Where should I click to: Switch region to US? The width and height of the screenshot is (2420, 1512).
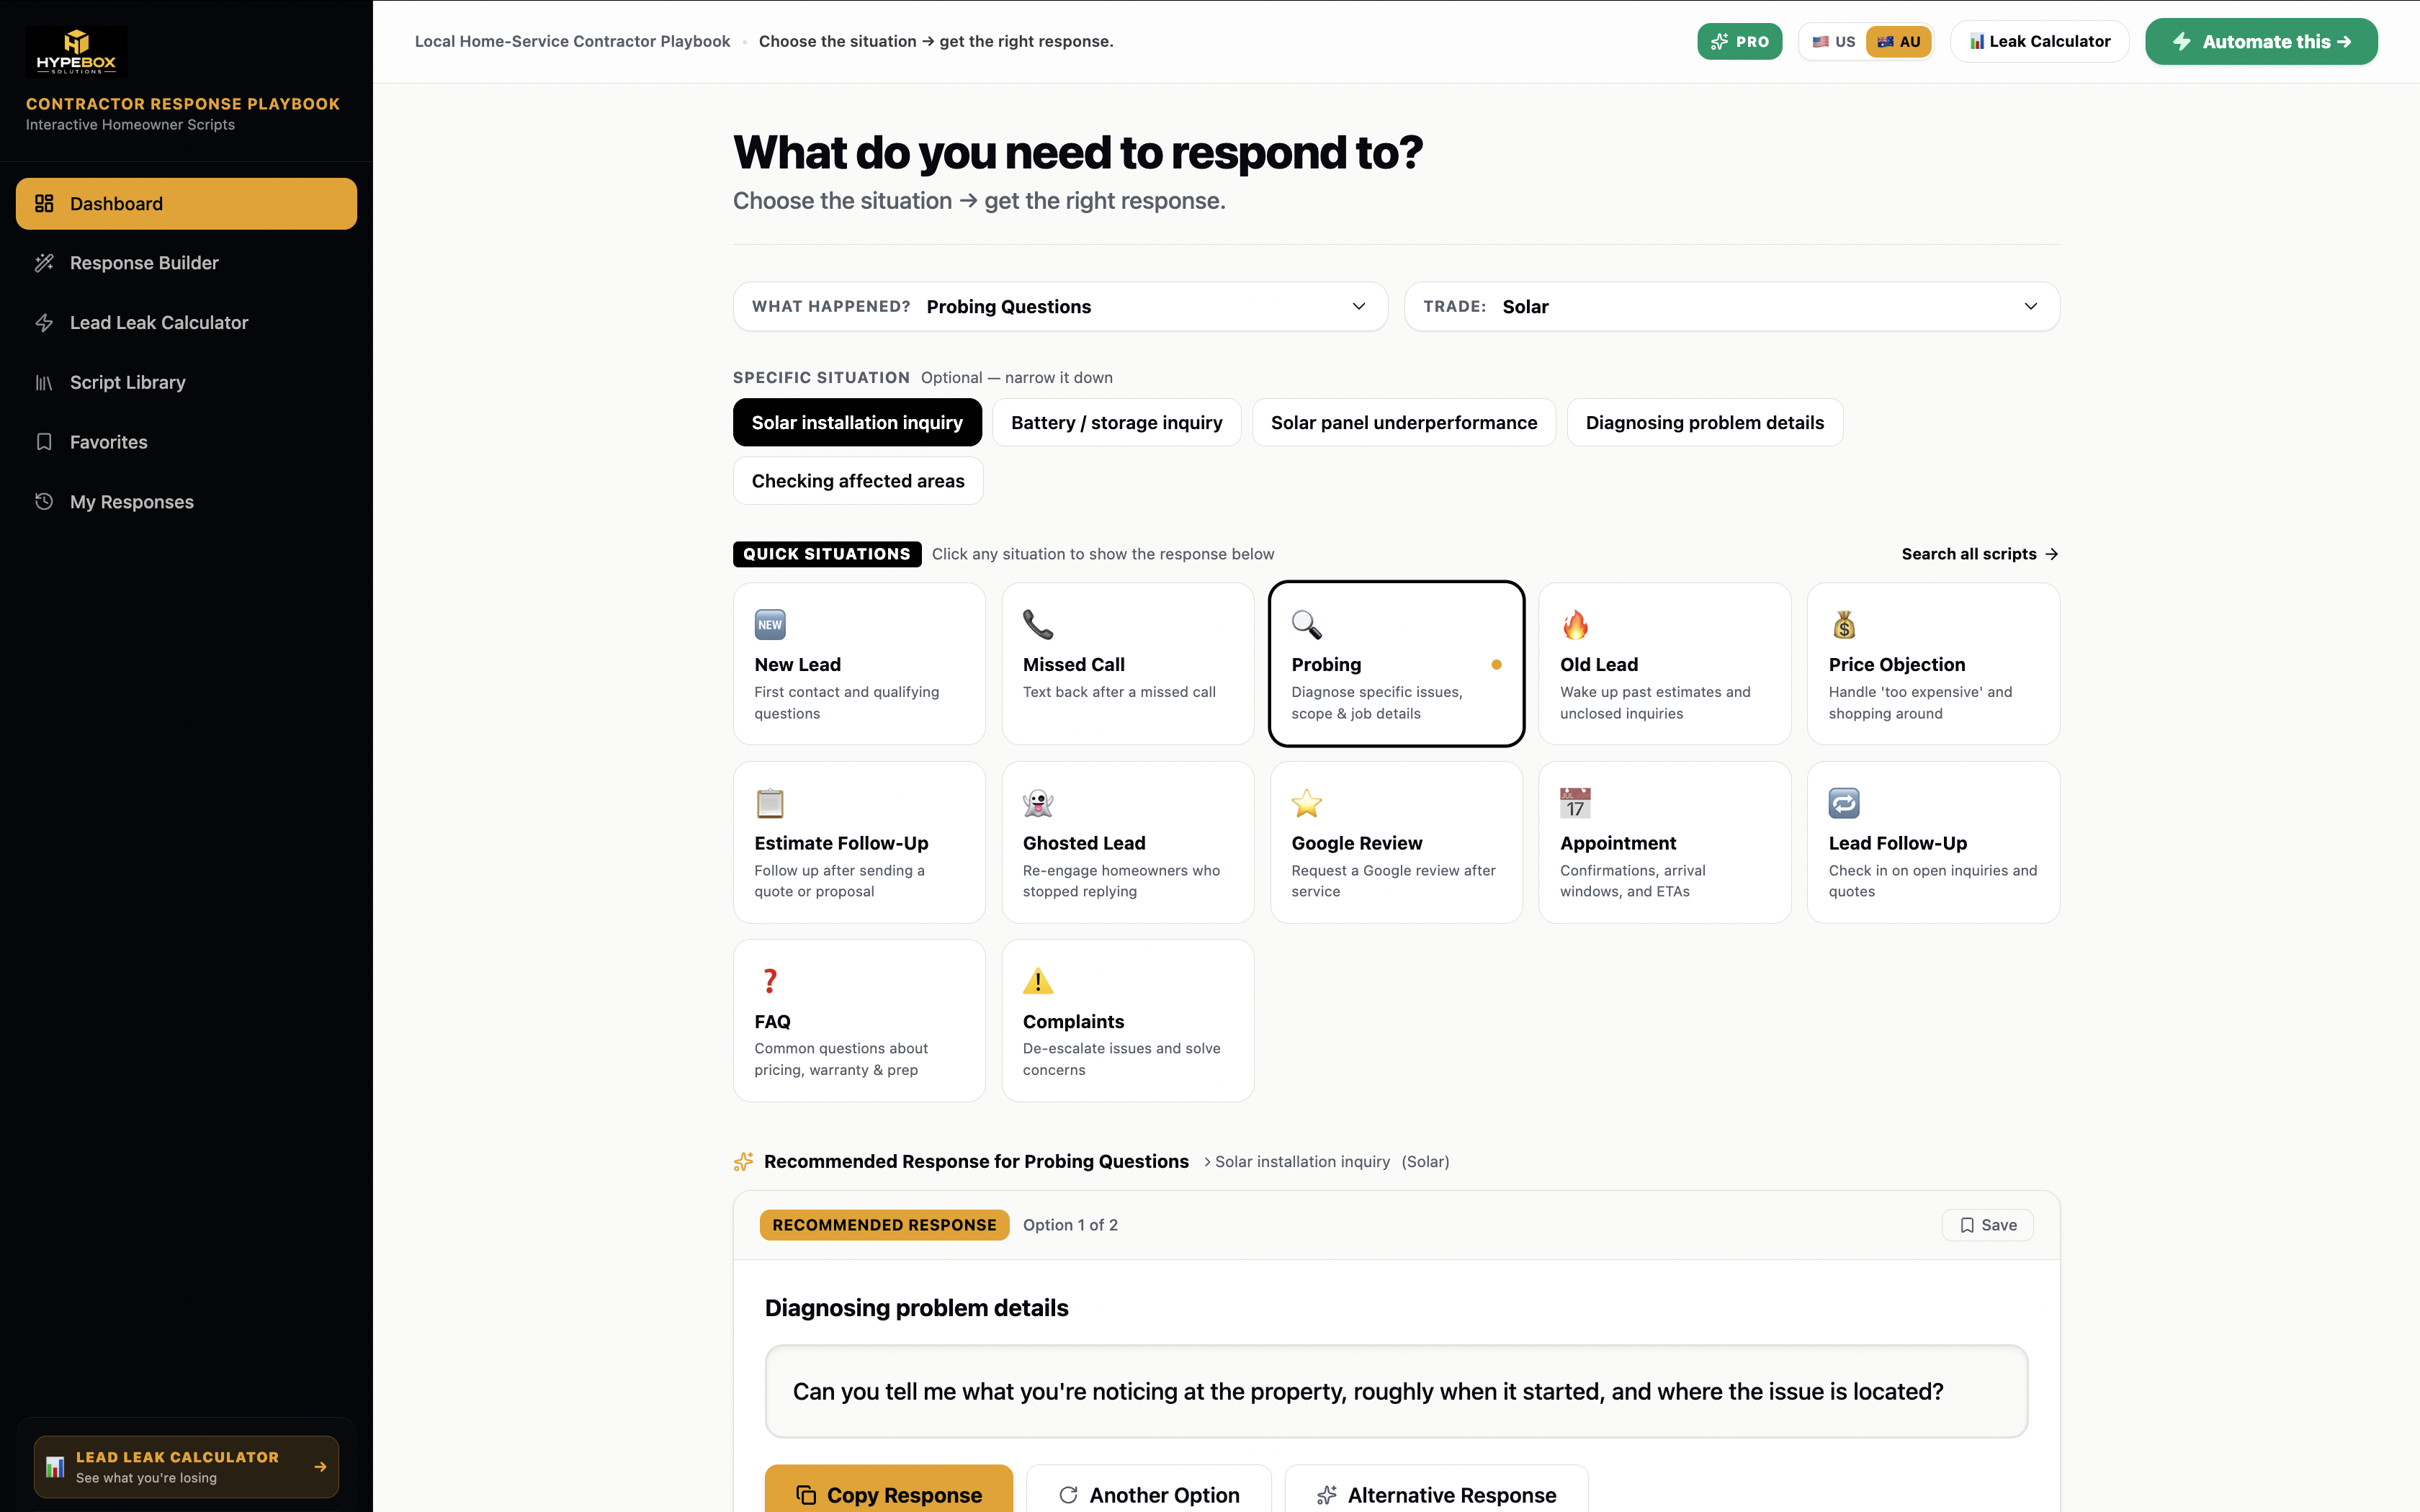[x=1834, y=41]
